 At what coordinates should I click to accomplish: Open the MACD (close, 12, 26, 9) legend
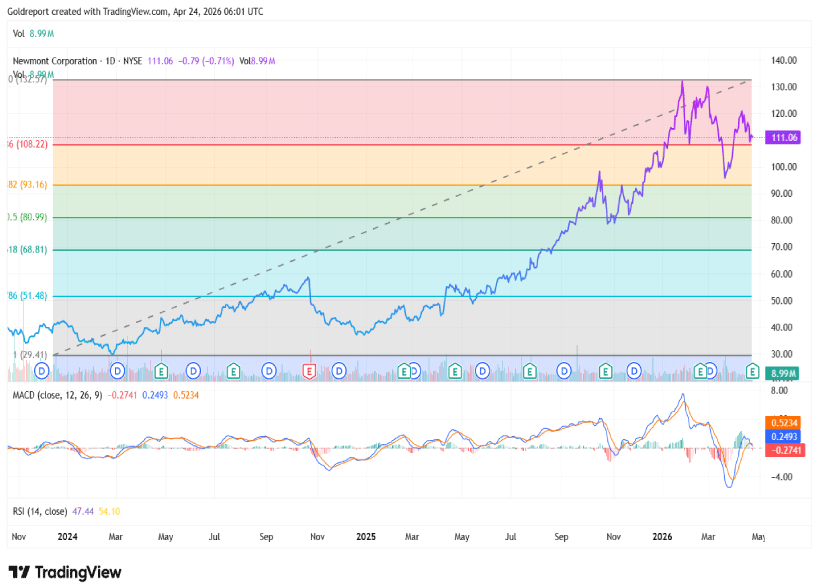(x=56, y=396)
